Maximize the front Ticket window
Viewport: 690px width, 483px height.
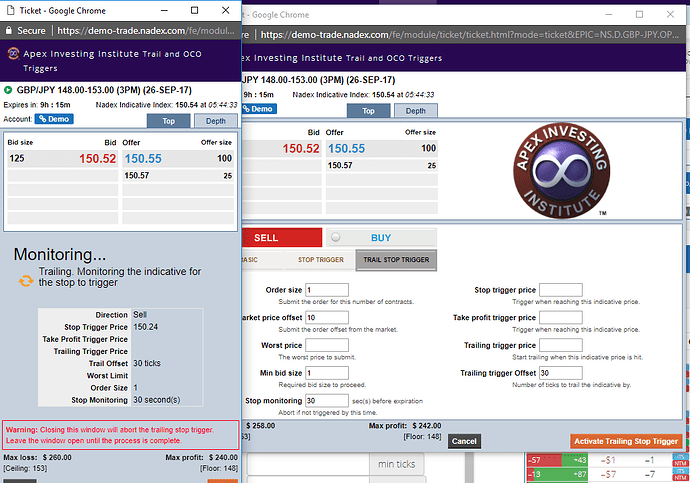(x=195, y=11)
